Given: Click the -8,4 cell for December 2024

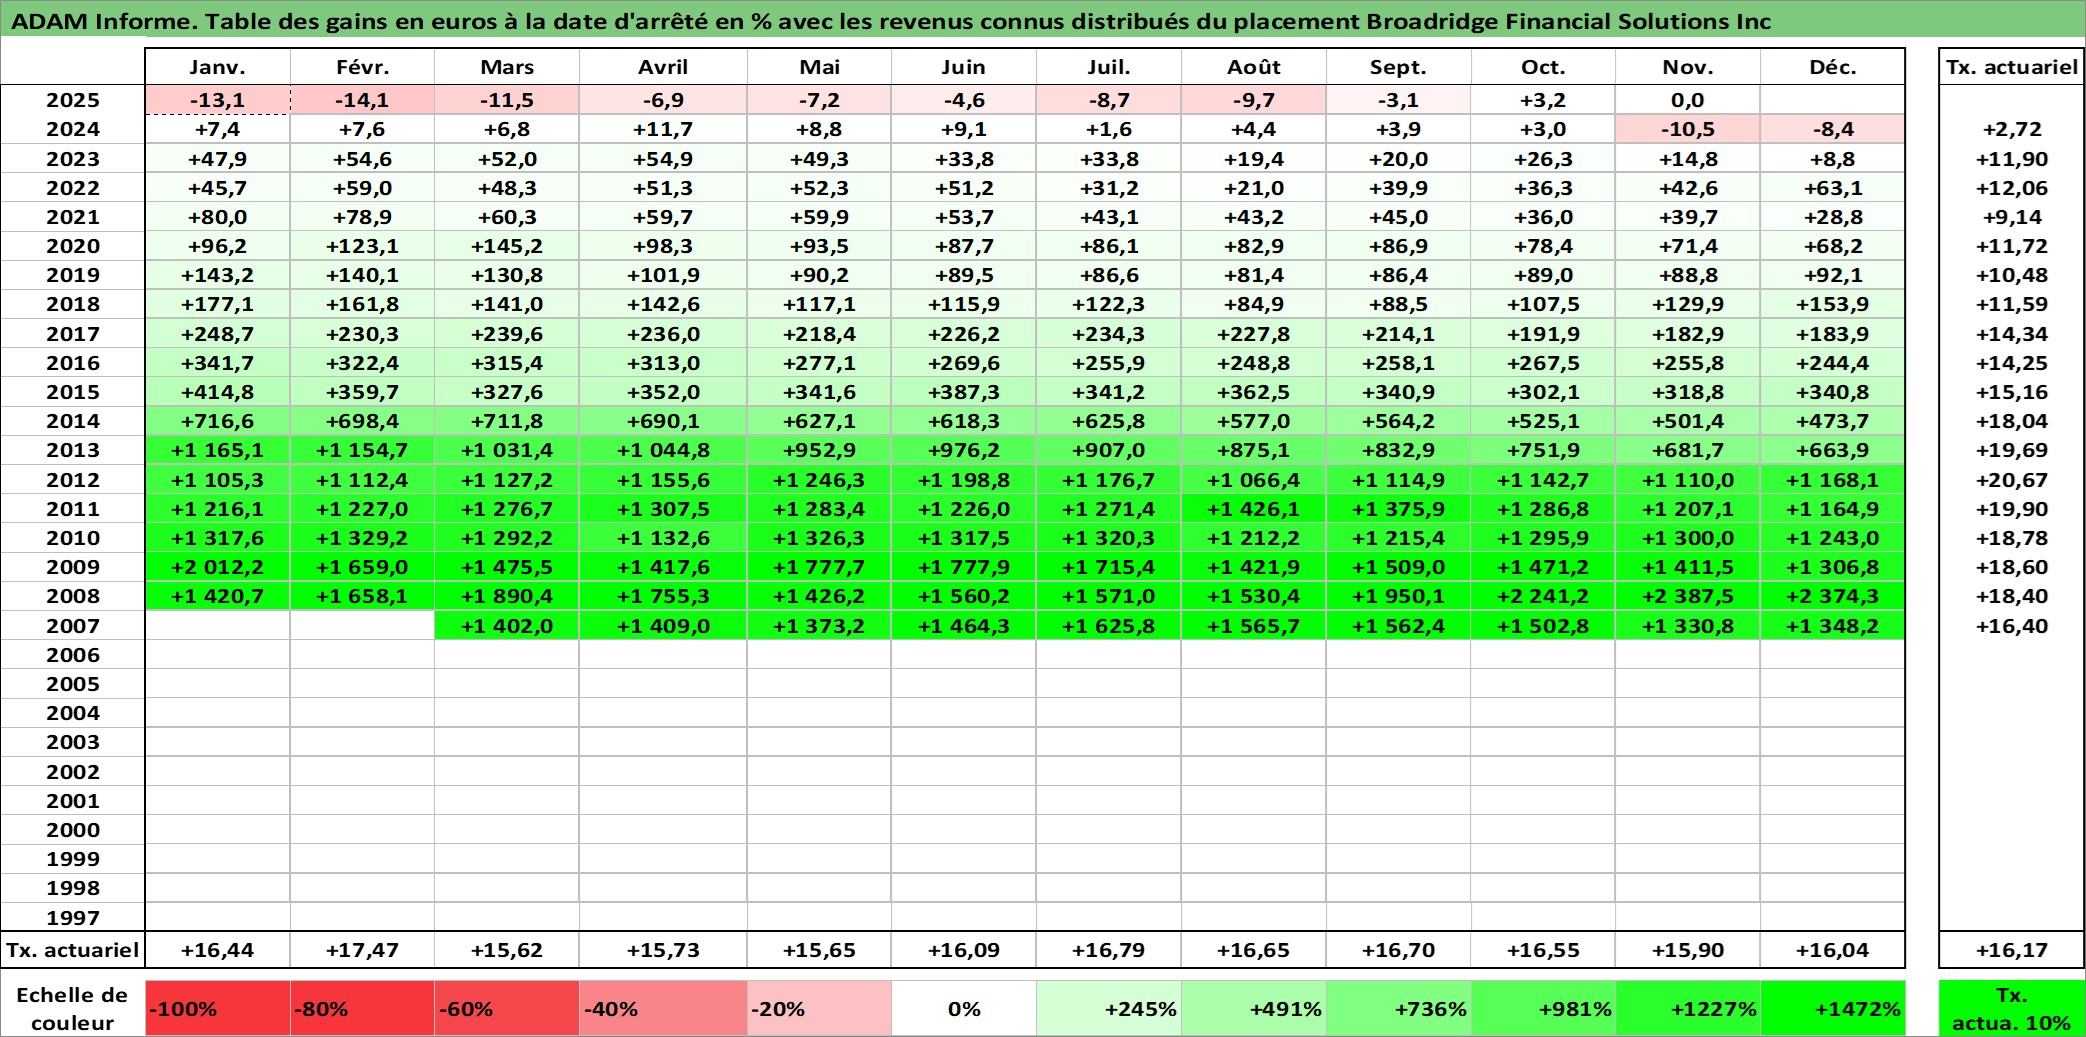Looking at the screenshot, I should click(1833, 129).
